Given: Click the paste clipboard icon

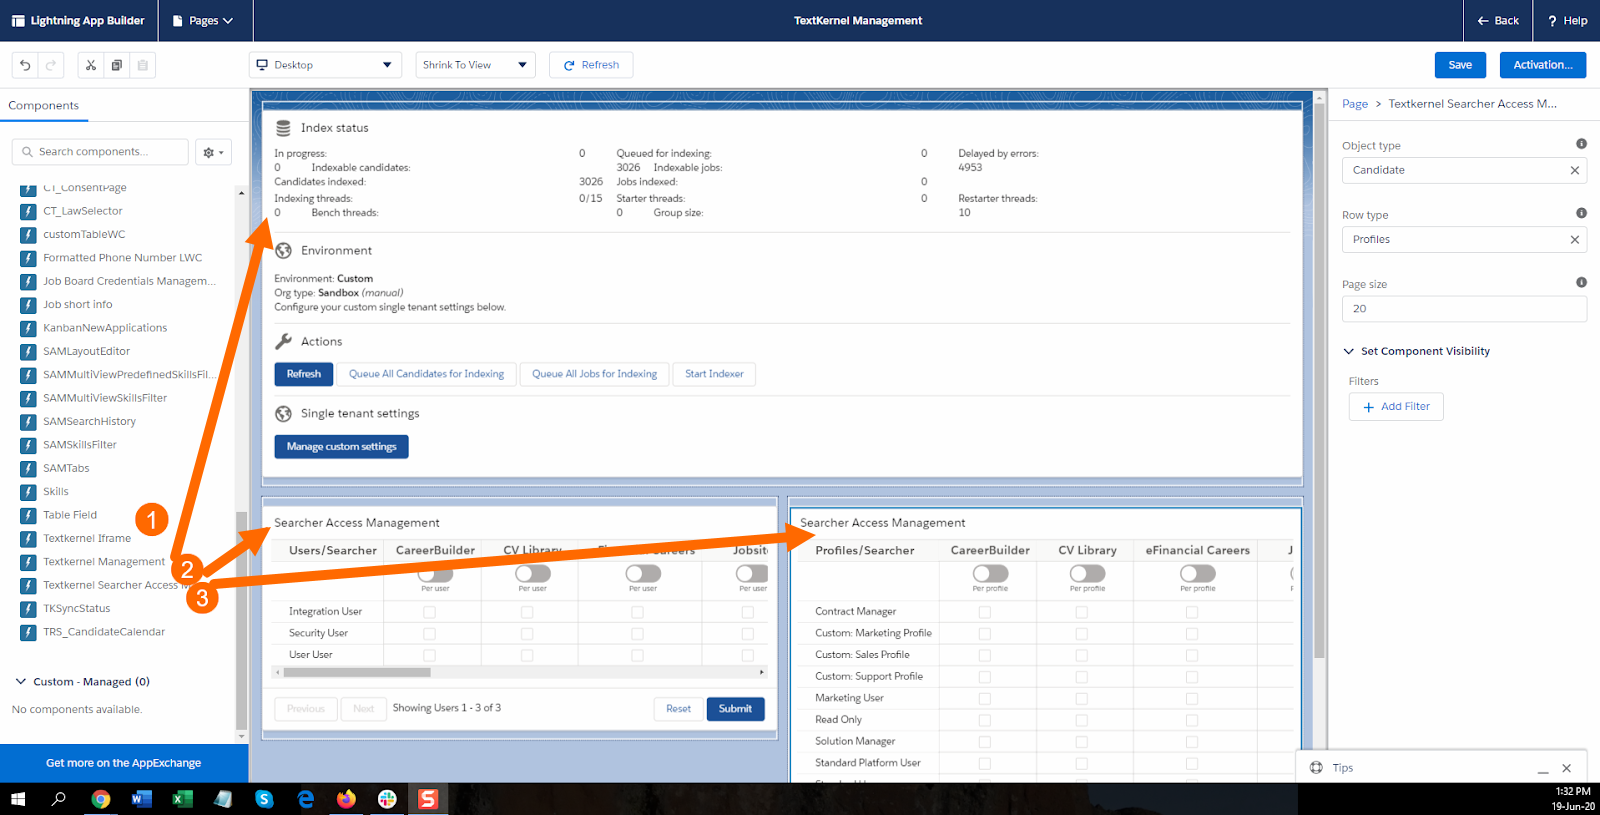Looking at the screenshot, I should coord(143,65).
